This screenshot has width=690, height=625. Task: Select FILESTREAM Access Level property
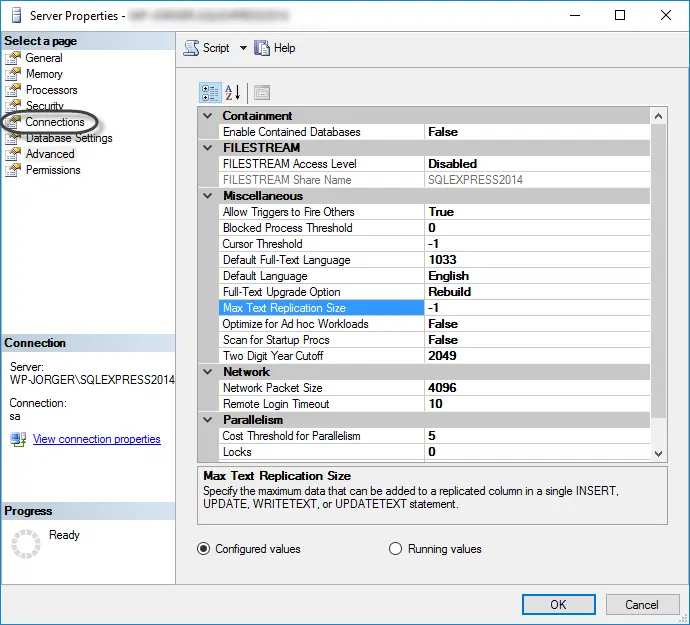tap(321, 164)
